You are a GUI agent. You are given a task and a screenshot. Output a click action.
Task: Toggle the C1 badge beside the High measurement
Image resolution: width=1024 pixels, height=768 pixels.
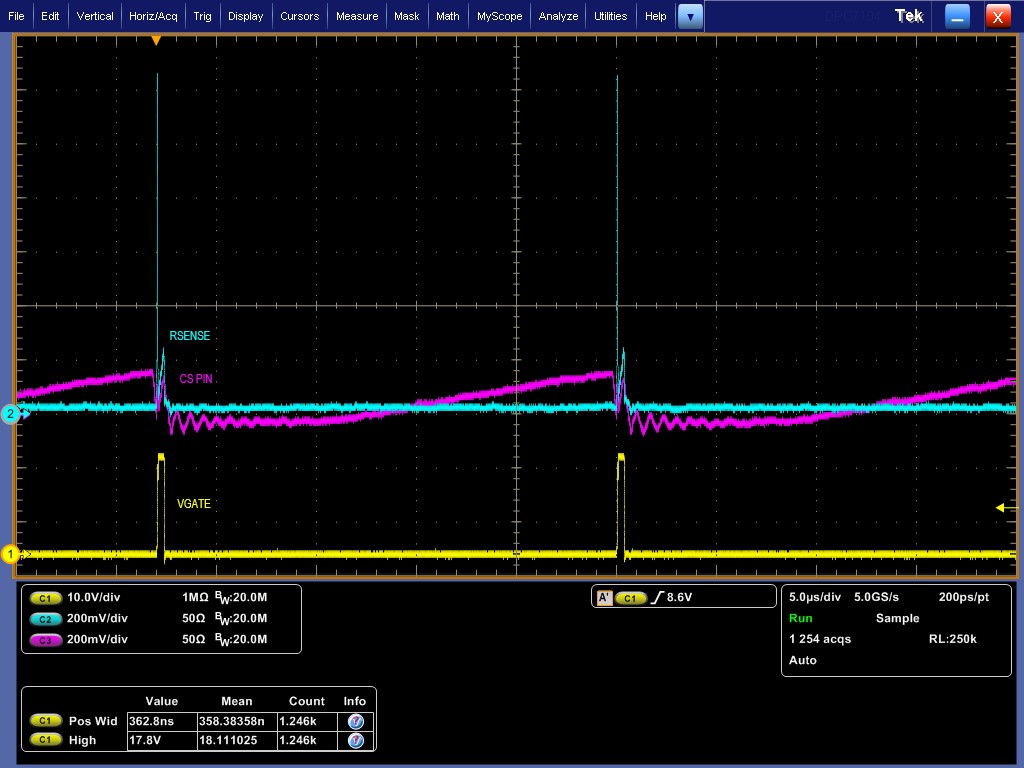(x=45, y=740)
